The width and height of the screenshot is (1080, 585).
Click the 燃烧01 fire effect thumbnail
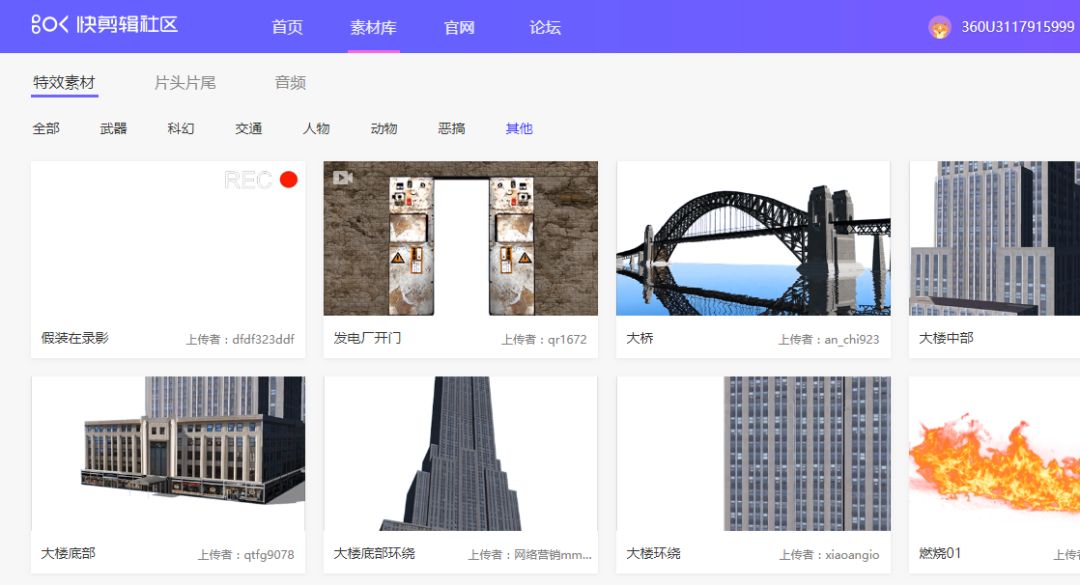pyautogui.click(x=993, y=464)
